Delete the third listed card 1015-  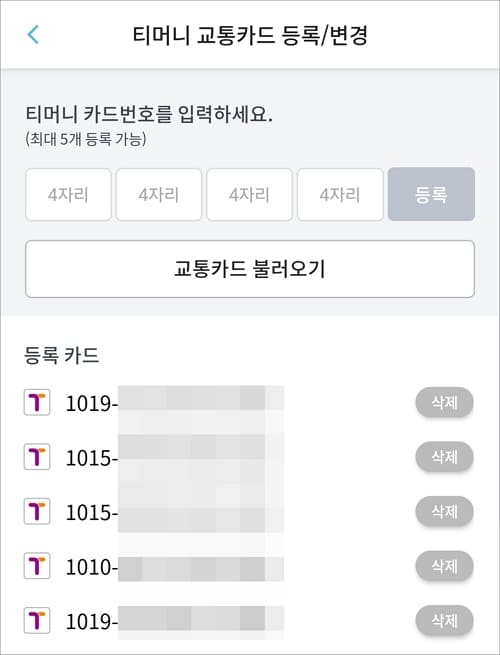[x=444, y=511]
